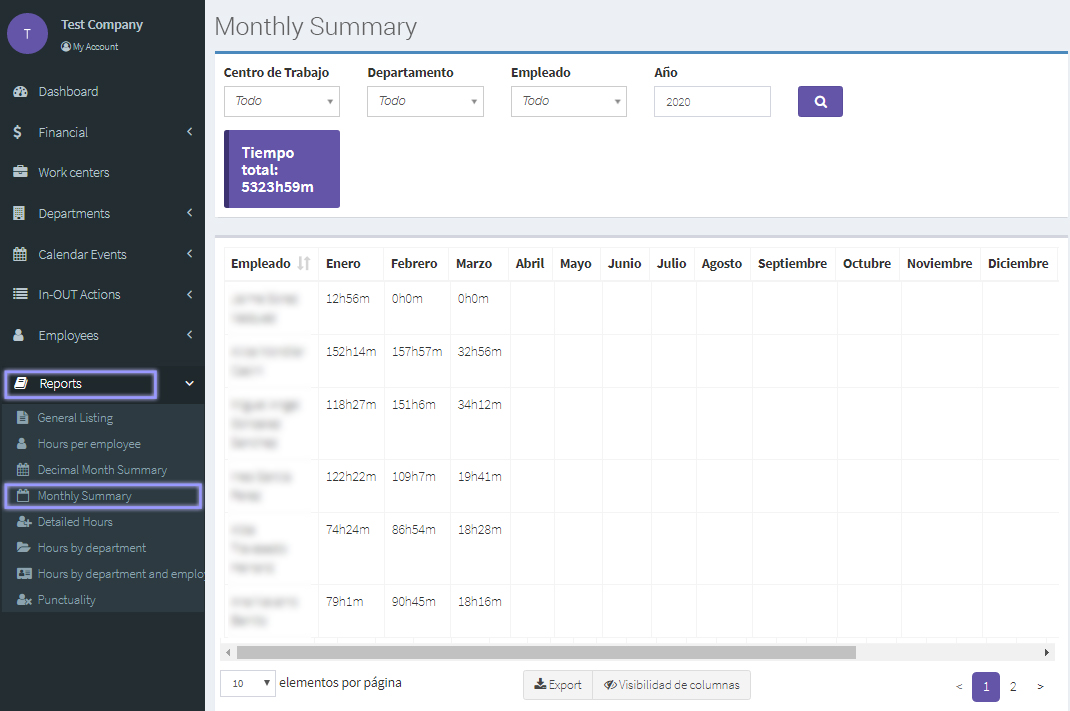
Task: Click the horizontal table scrollbar
Action: tap(546, 652)
